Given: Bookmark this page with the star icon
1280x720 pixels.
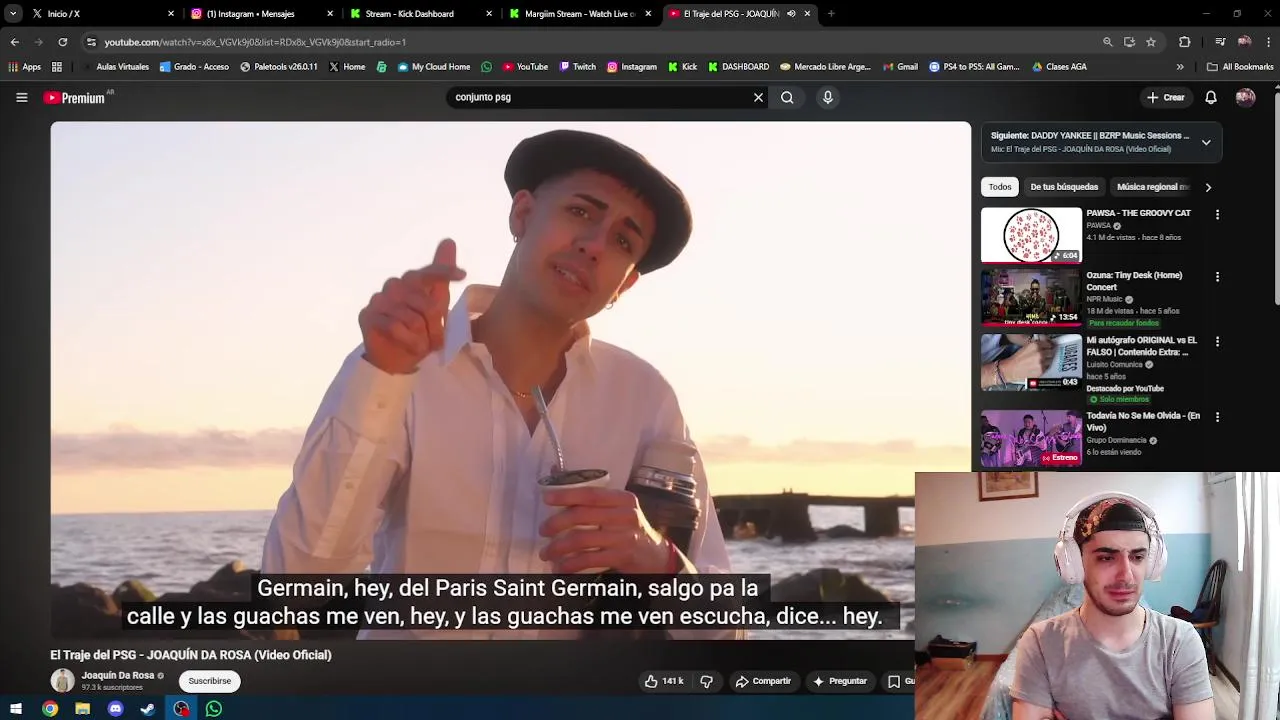Looking at the screenshot, I should [1151, 42].
